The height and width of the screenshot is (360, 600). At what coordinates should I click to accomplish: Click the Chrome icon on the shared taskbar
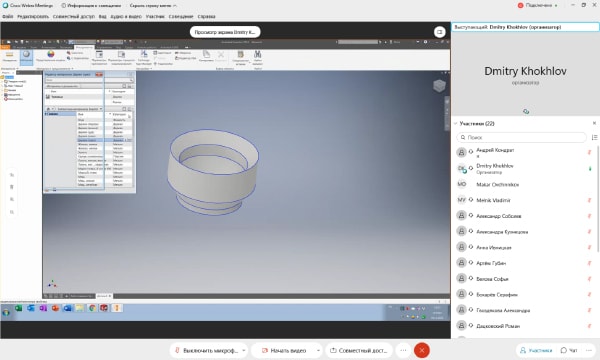92,308
